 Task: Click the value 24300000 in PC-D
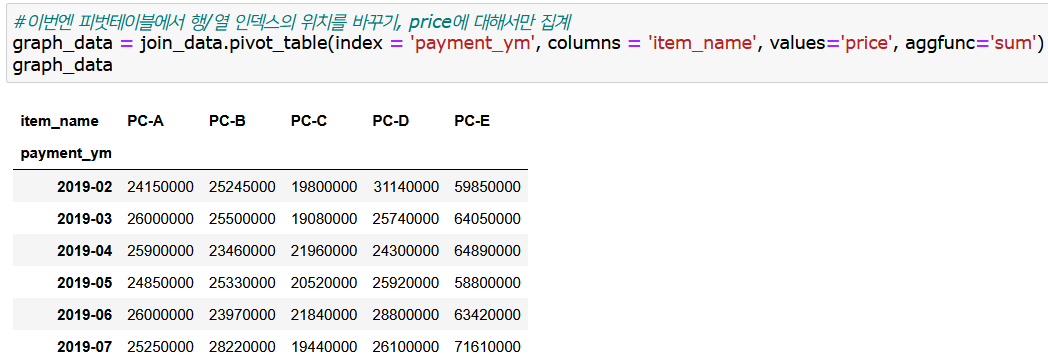[406, 250]
